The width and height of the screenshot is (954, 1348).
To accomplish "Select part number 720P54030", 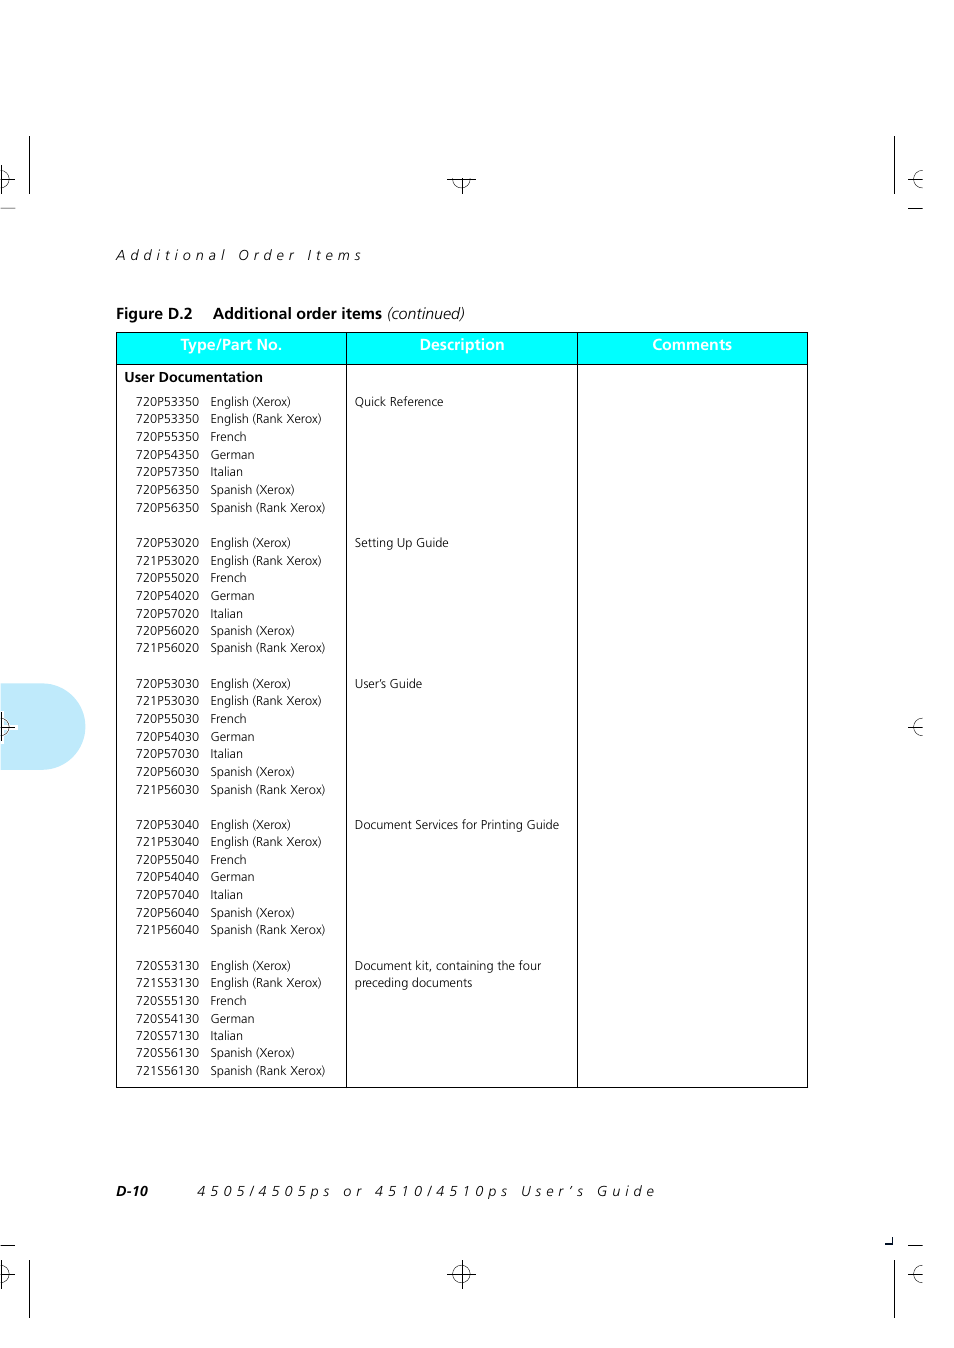I will [167, 737].
